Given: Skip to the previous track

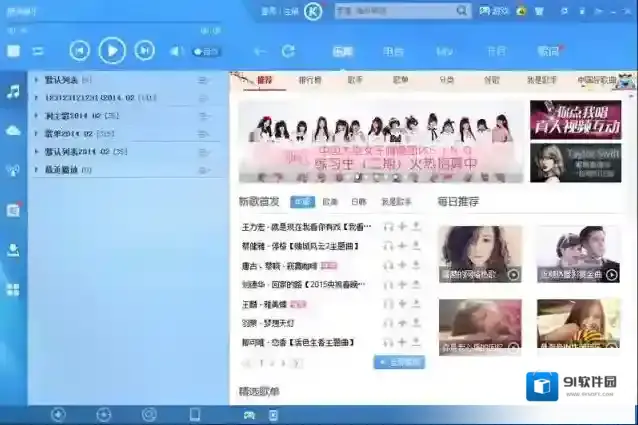Looking at the screenshot, I should pos(80,50).
